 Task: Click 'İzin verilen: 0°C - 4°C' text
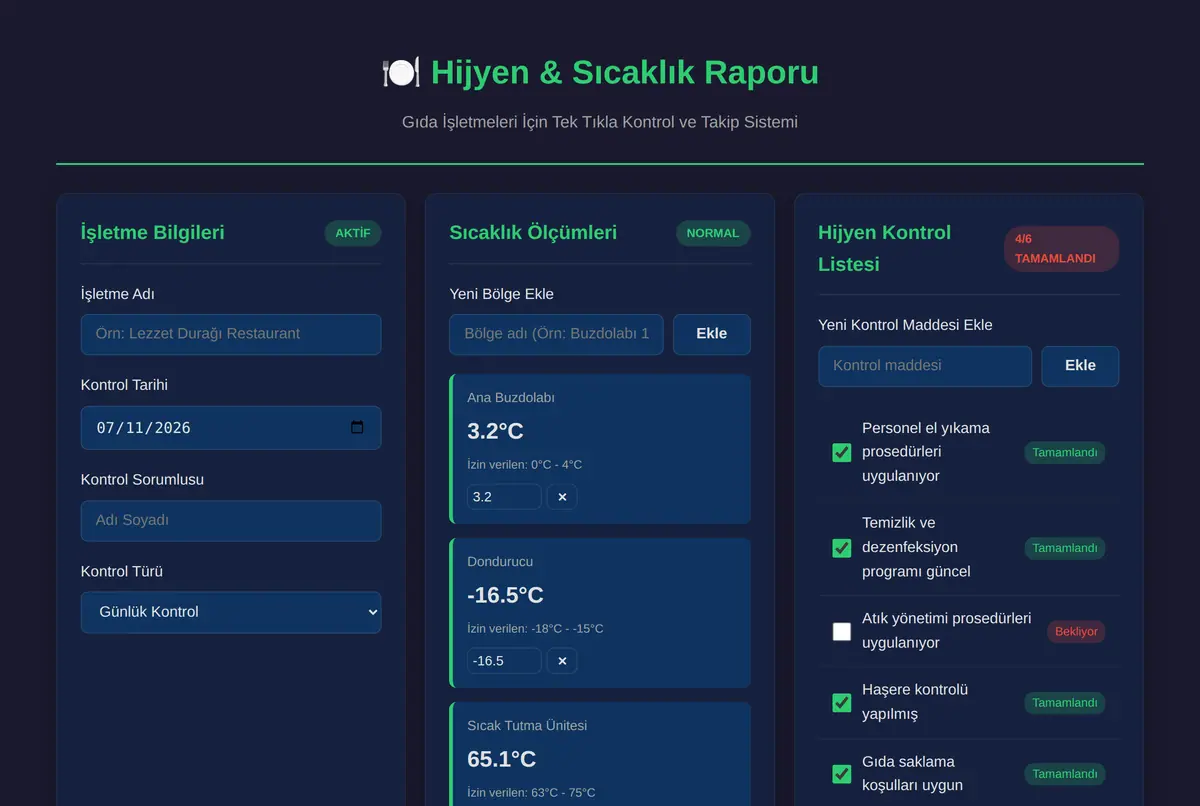click(524, 465)
